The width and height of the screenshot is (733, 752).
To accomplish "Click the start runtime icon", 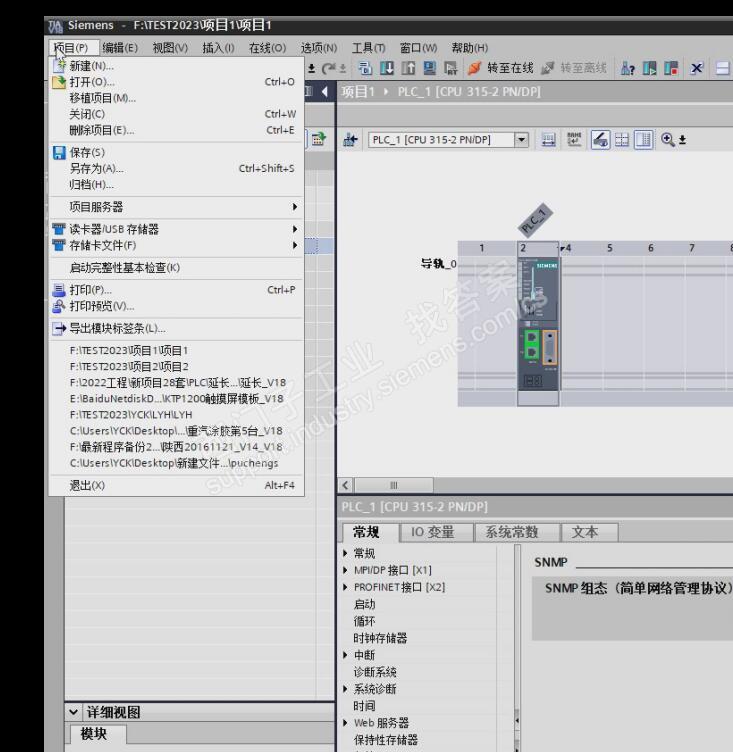I will coord(451,68).
